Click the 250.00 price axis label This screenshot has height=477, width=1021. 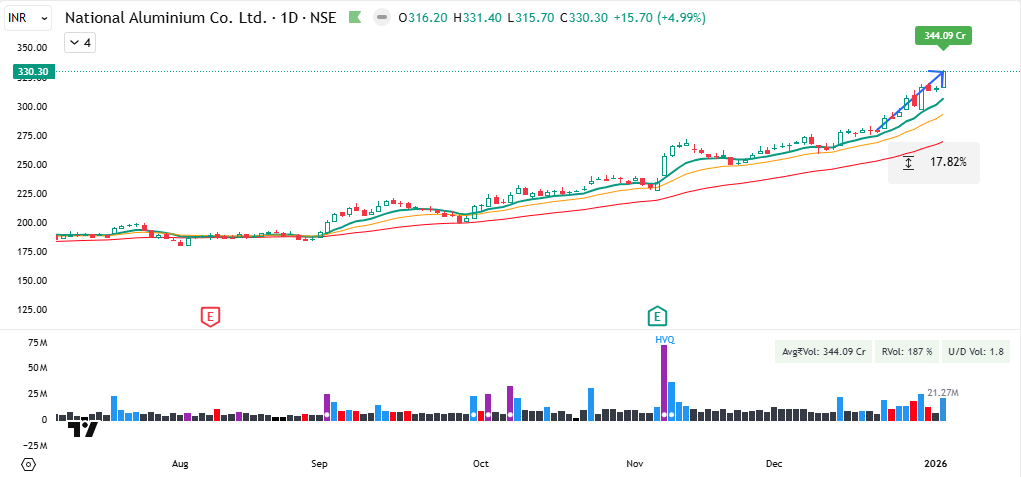(32, 165)
